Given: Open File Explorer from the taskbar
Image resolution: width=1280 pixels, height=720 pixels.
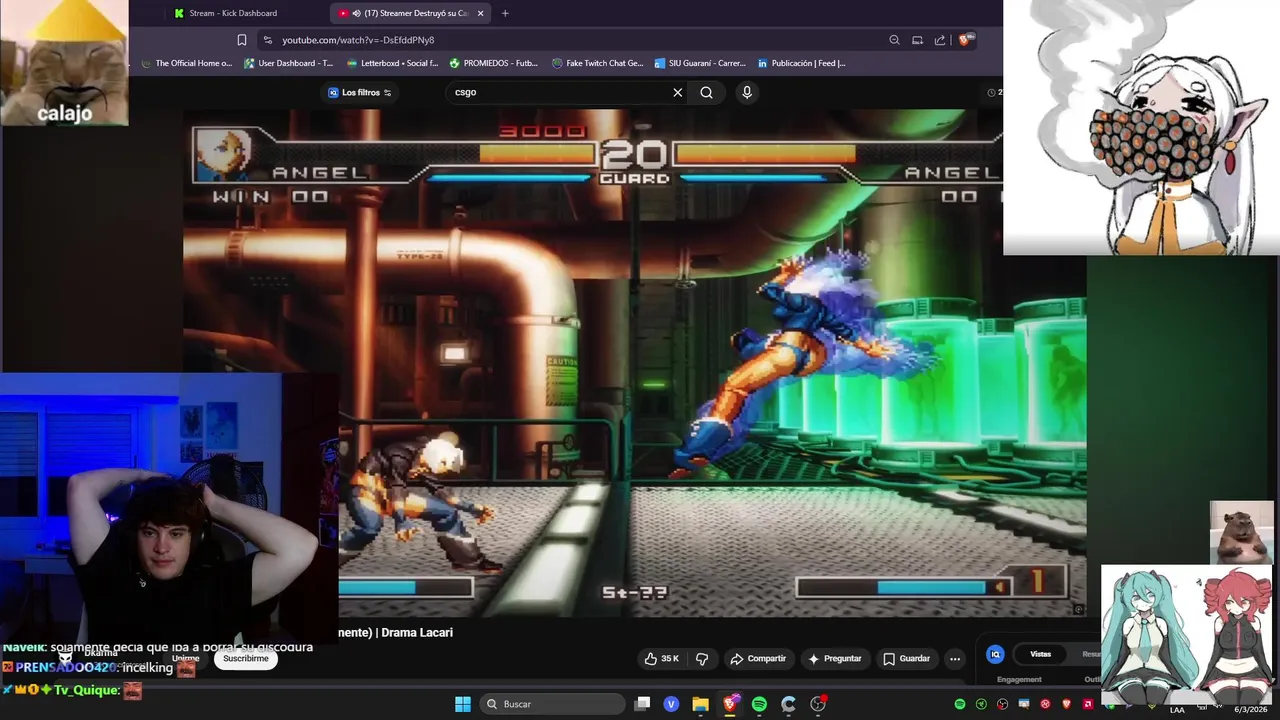Looking at the screenshot, I should pyautogui.click(x=700, y=704).
